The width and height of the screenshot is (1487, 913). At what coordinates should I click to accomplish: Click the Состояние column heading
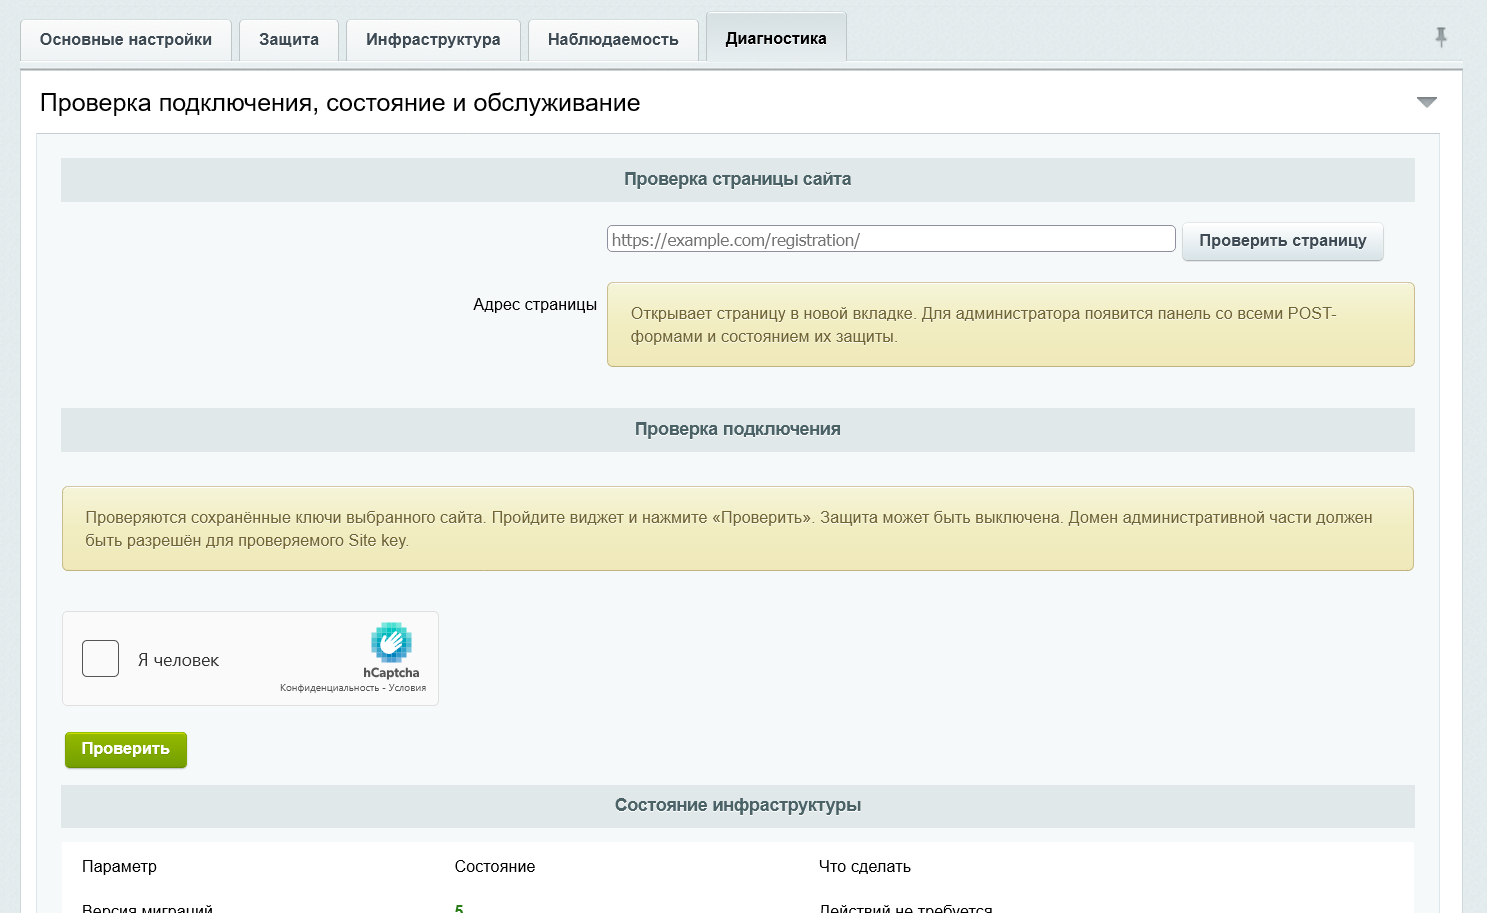coord(495,867)
